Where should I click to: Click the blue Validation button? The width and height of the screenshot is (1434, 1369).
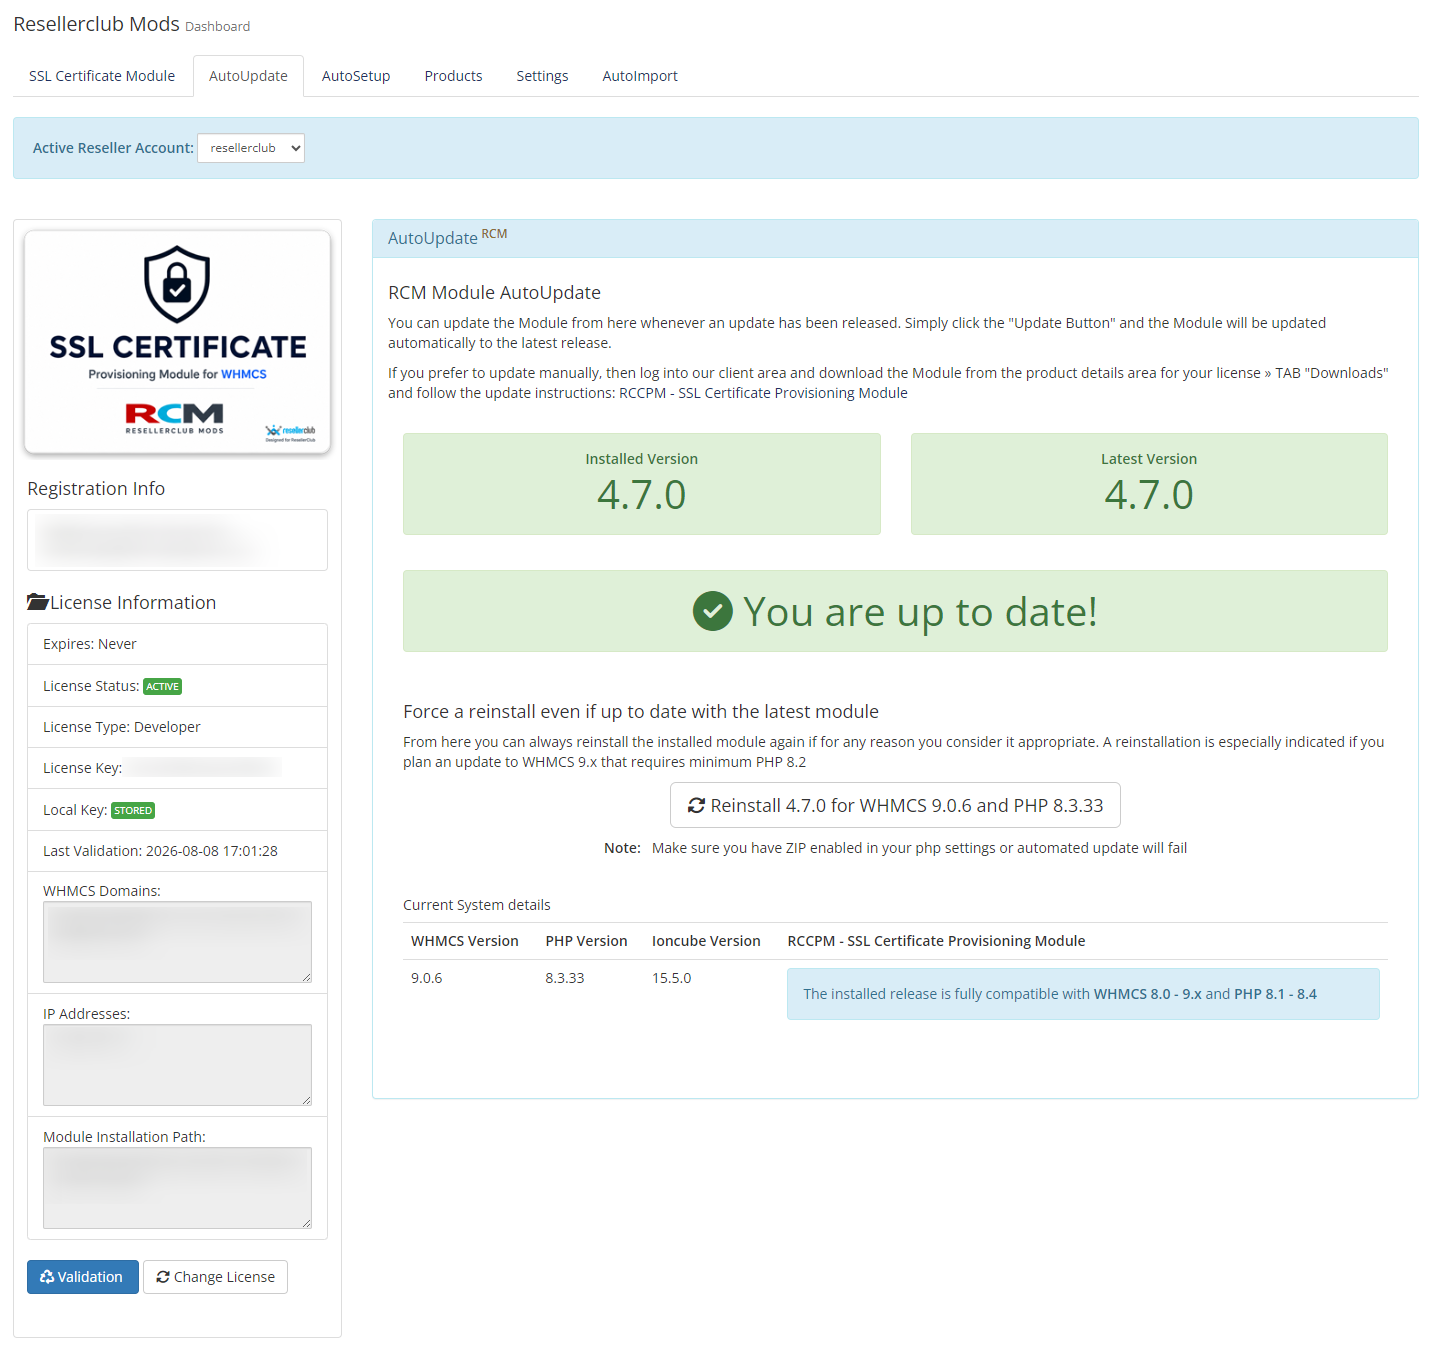pyautogui.click(x=83, y=1277)
